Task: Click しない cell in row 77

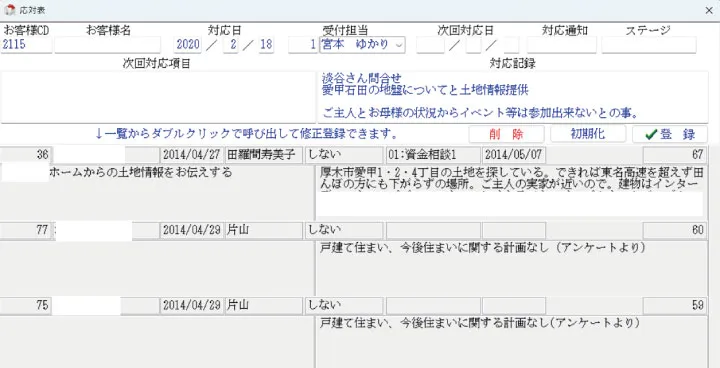Action: 344,231
